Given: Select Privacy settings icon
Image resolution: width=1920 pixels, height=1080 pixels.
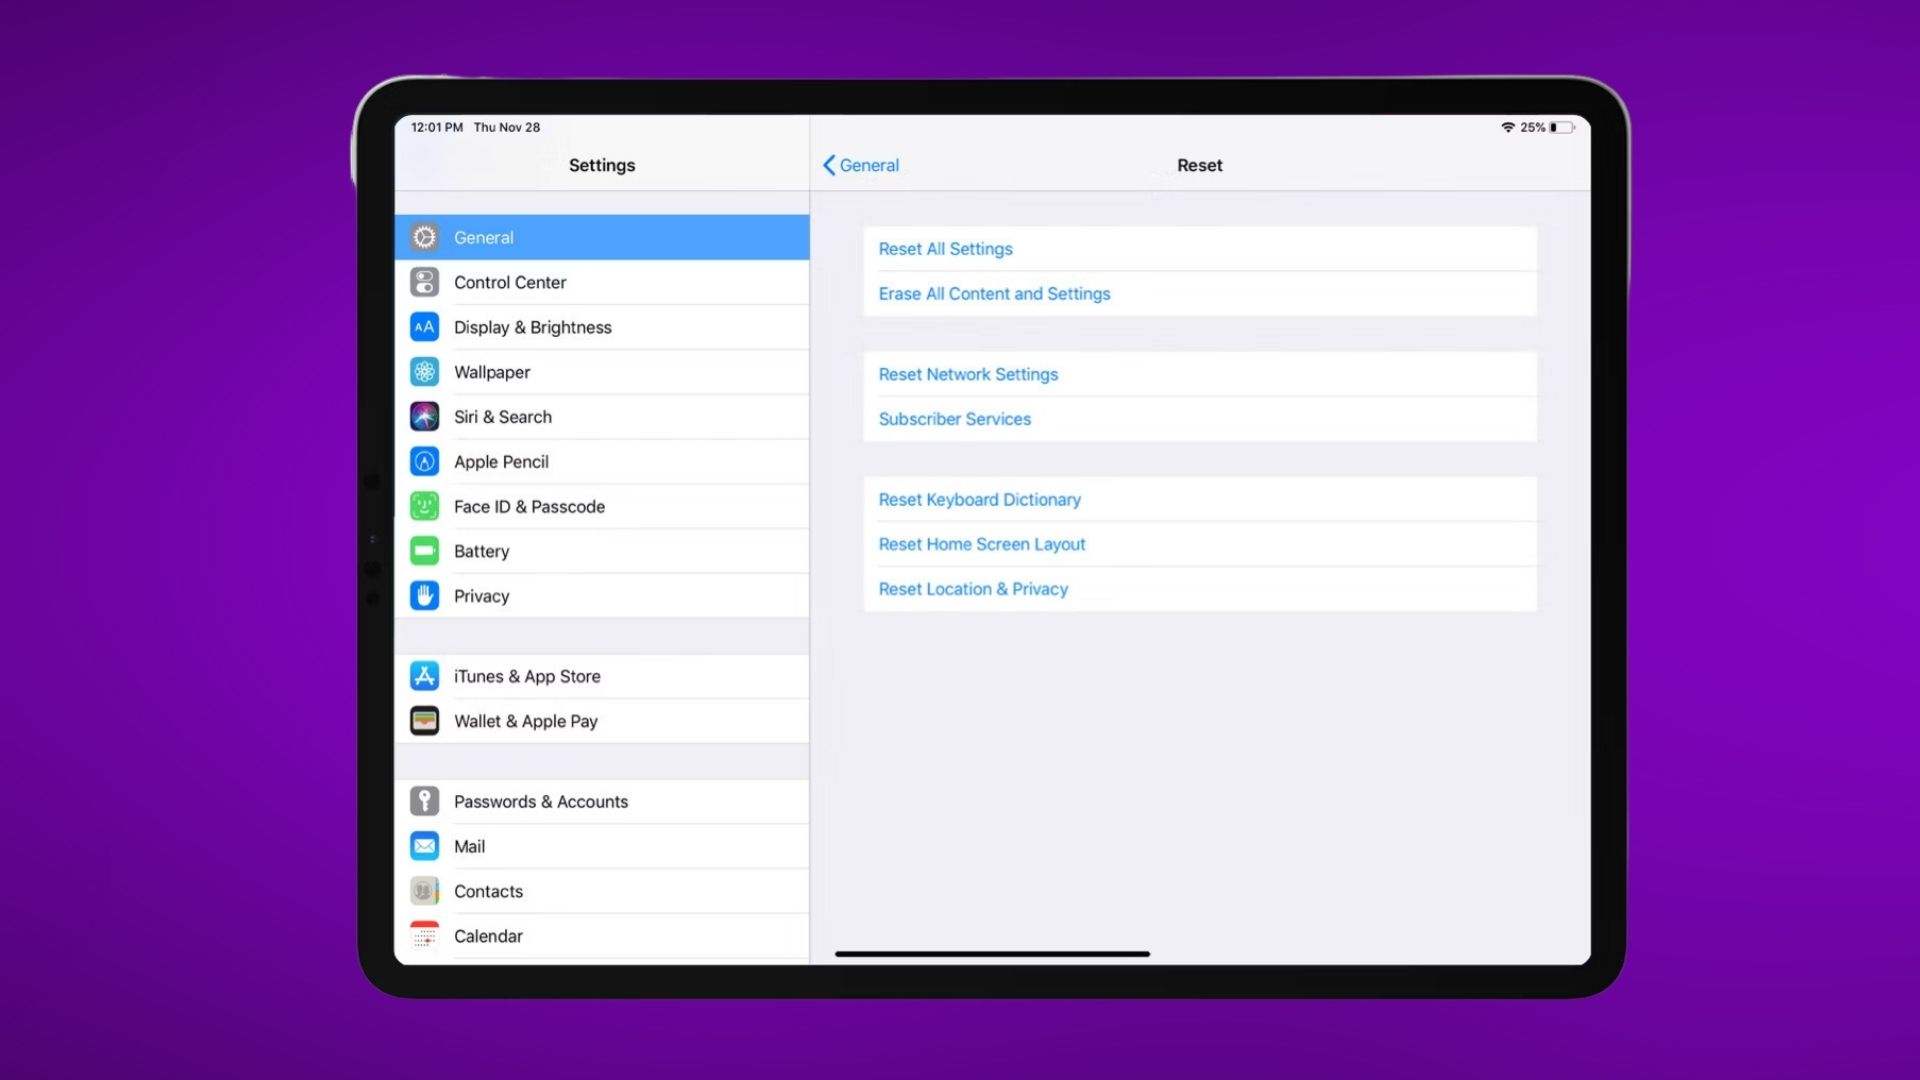Looking at the screenshot, I should click(425, 596).
